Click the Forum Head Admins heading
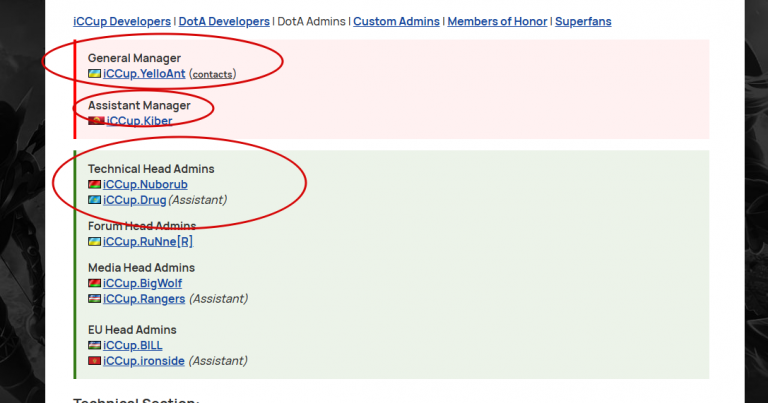 coord(142,226)
